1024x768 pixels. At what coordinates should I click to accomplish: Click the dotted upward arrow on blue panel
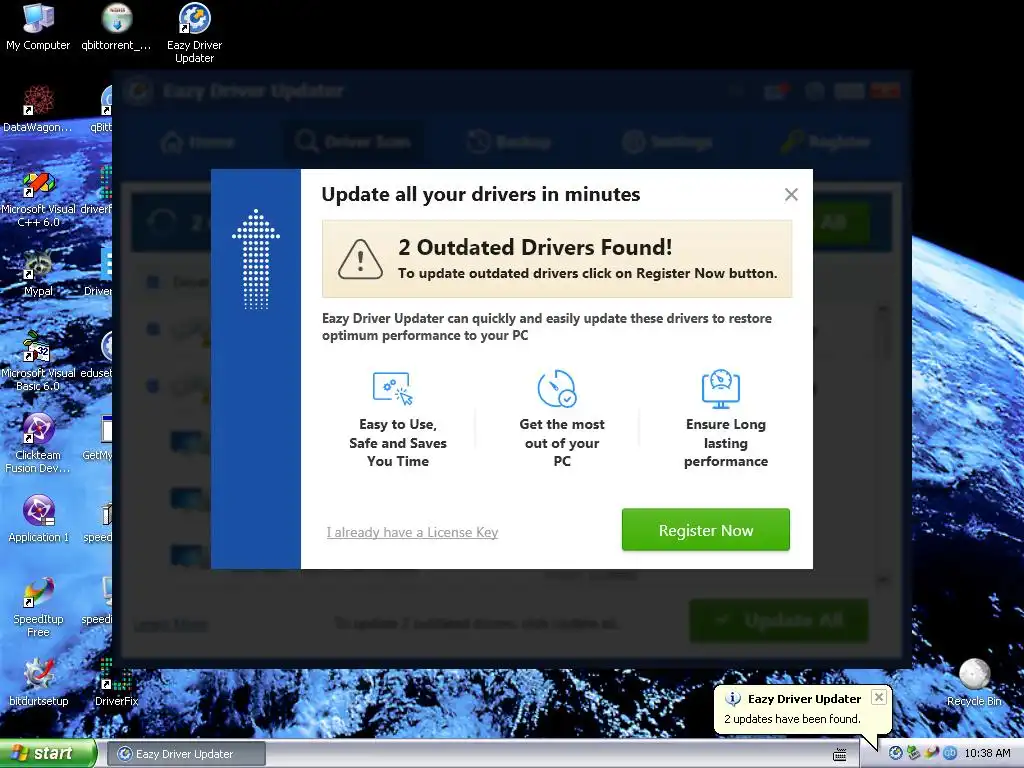256,259
